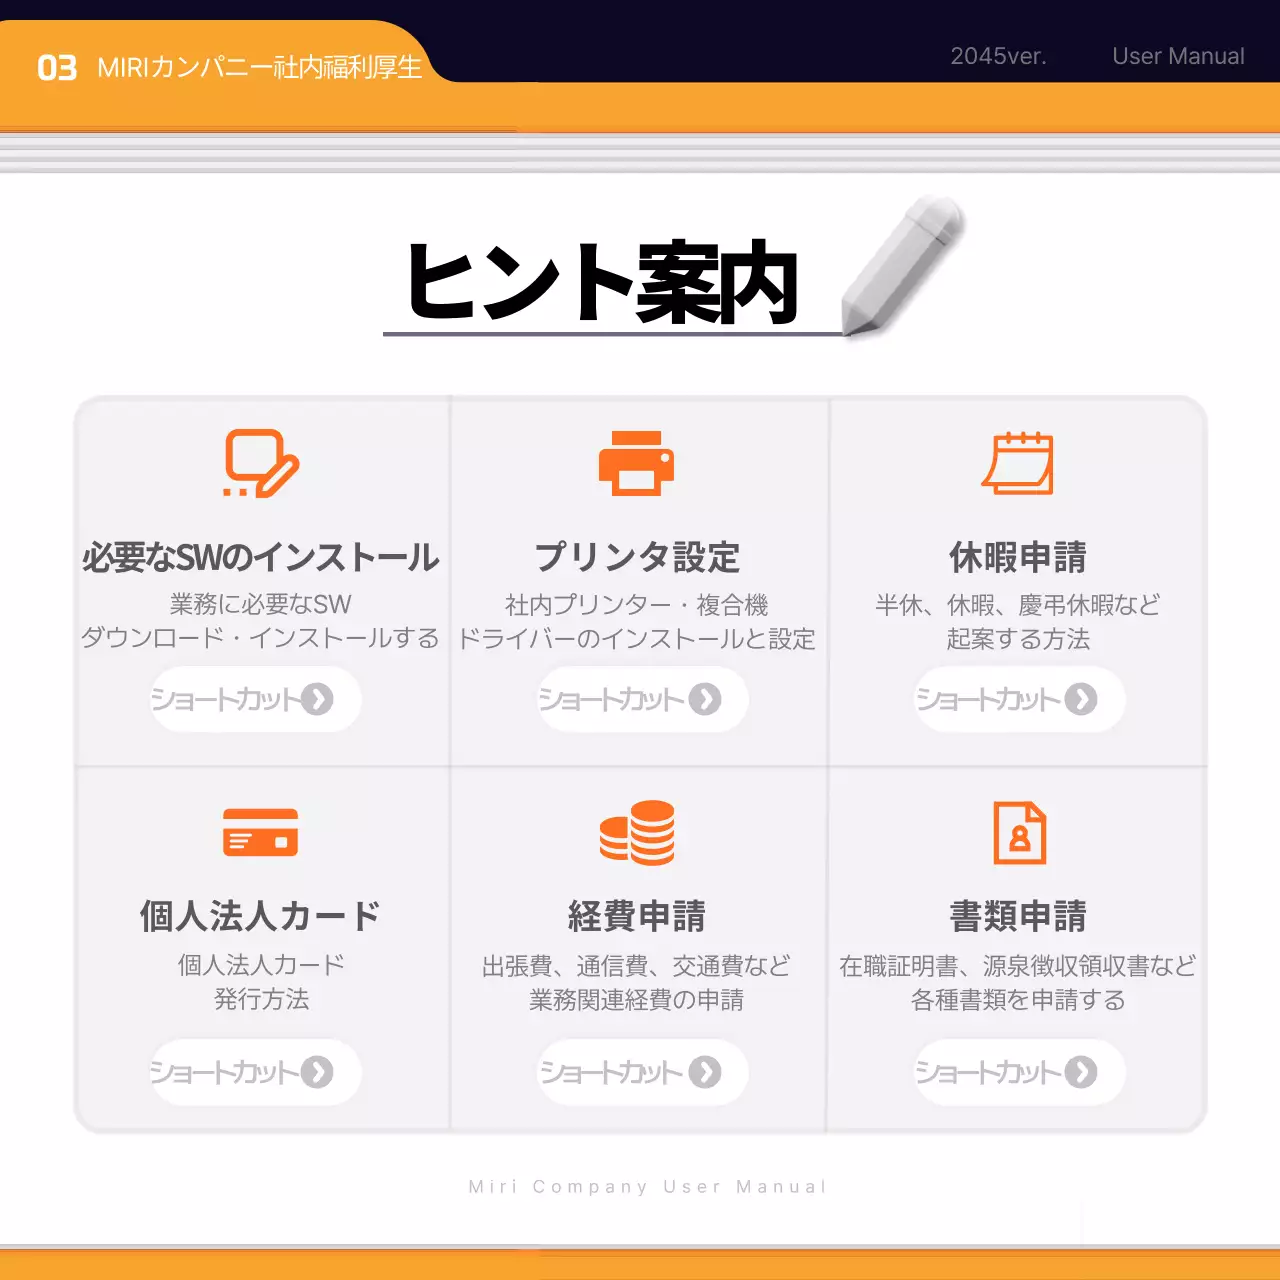Viewport: 1280px width, 1280px height.
Task: Select the User Manual header label
Action: point(1179,57)
